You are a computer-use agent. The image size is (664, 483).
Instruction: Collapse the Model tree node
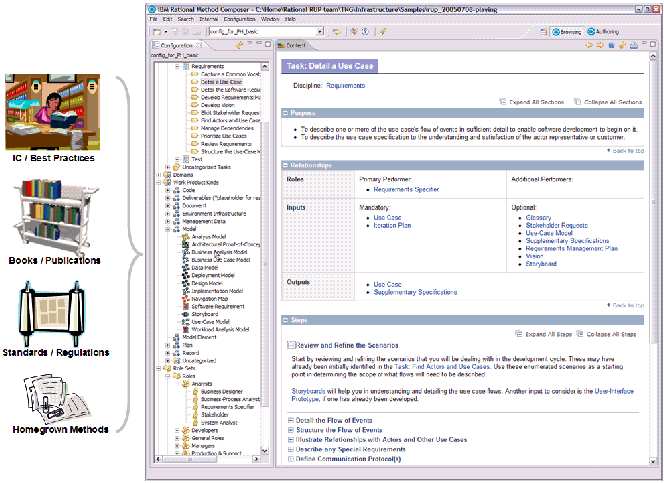point(168,229)
